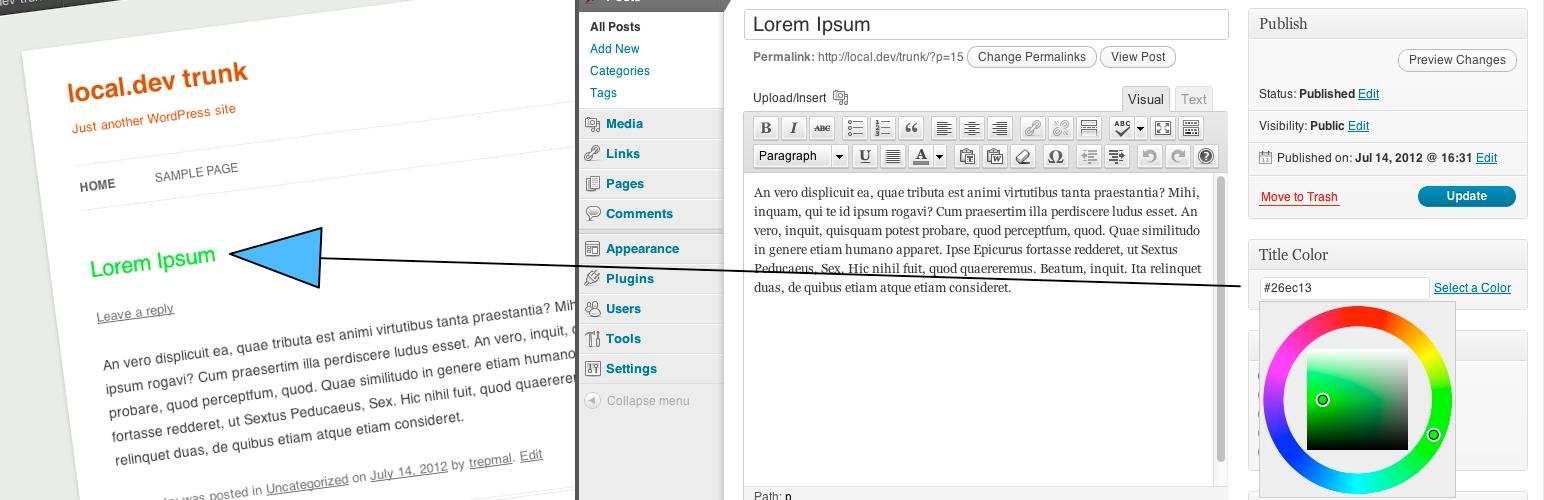Image resolution: width=1544 pixels, height=500 pixels.
Task: Go to All Posts submenu
Action: (x=615, y=27)
